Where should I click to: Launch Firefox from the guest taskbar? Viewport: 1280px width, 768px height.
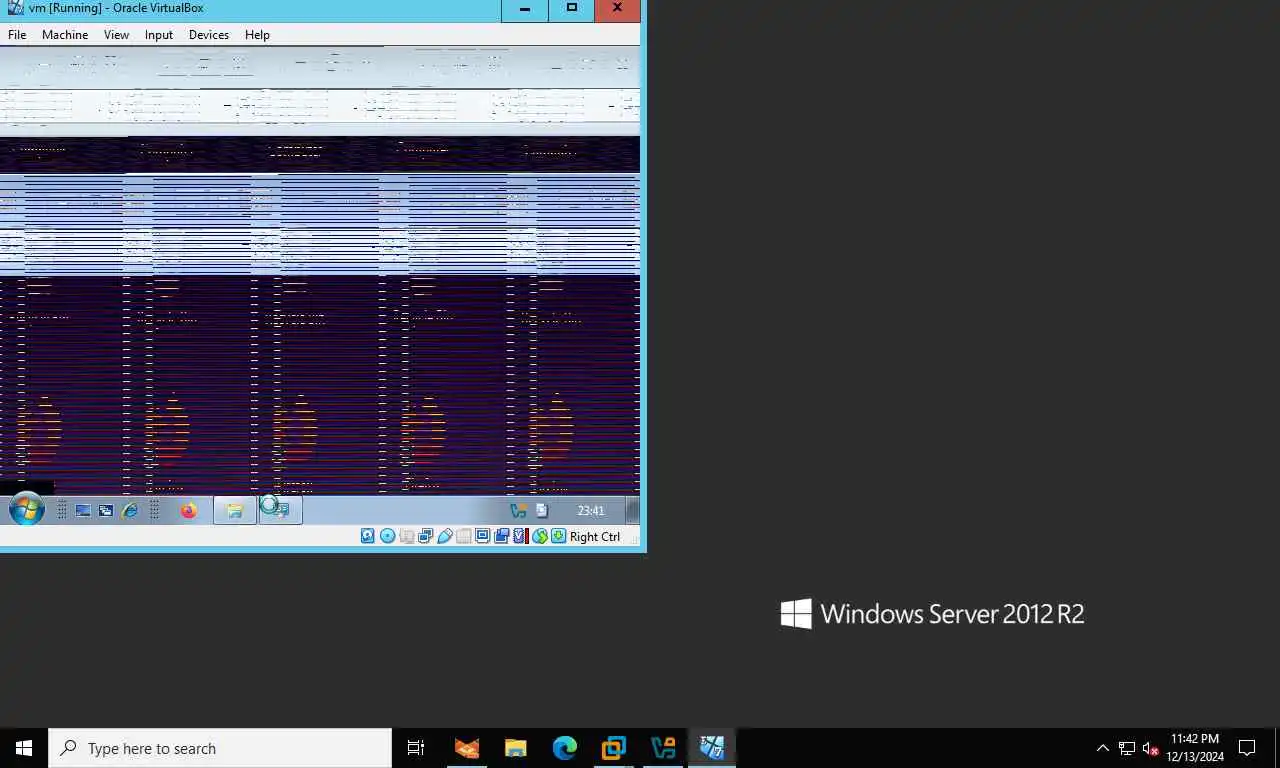188,510
